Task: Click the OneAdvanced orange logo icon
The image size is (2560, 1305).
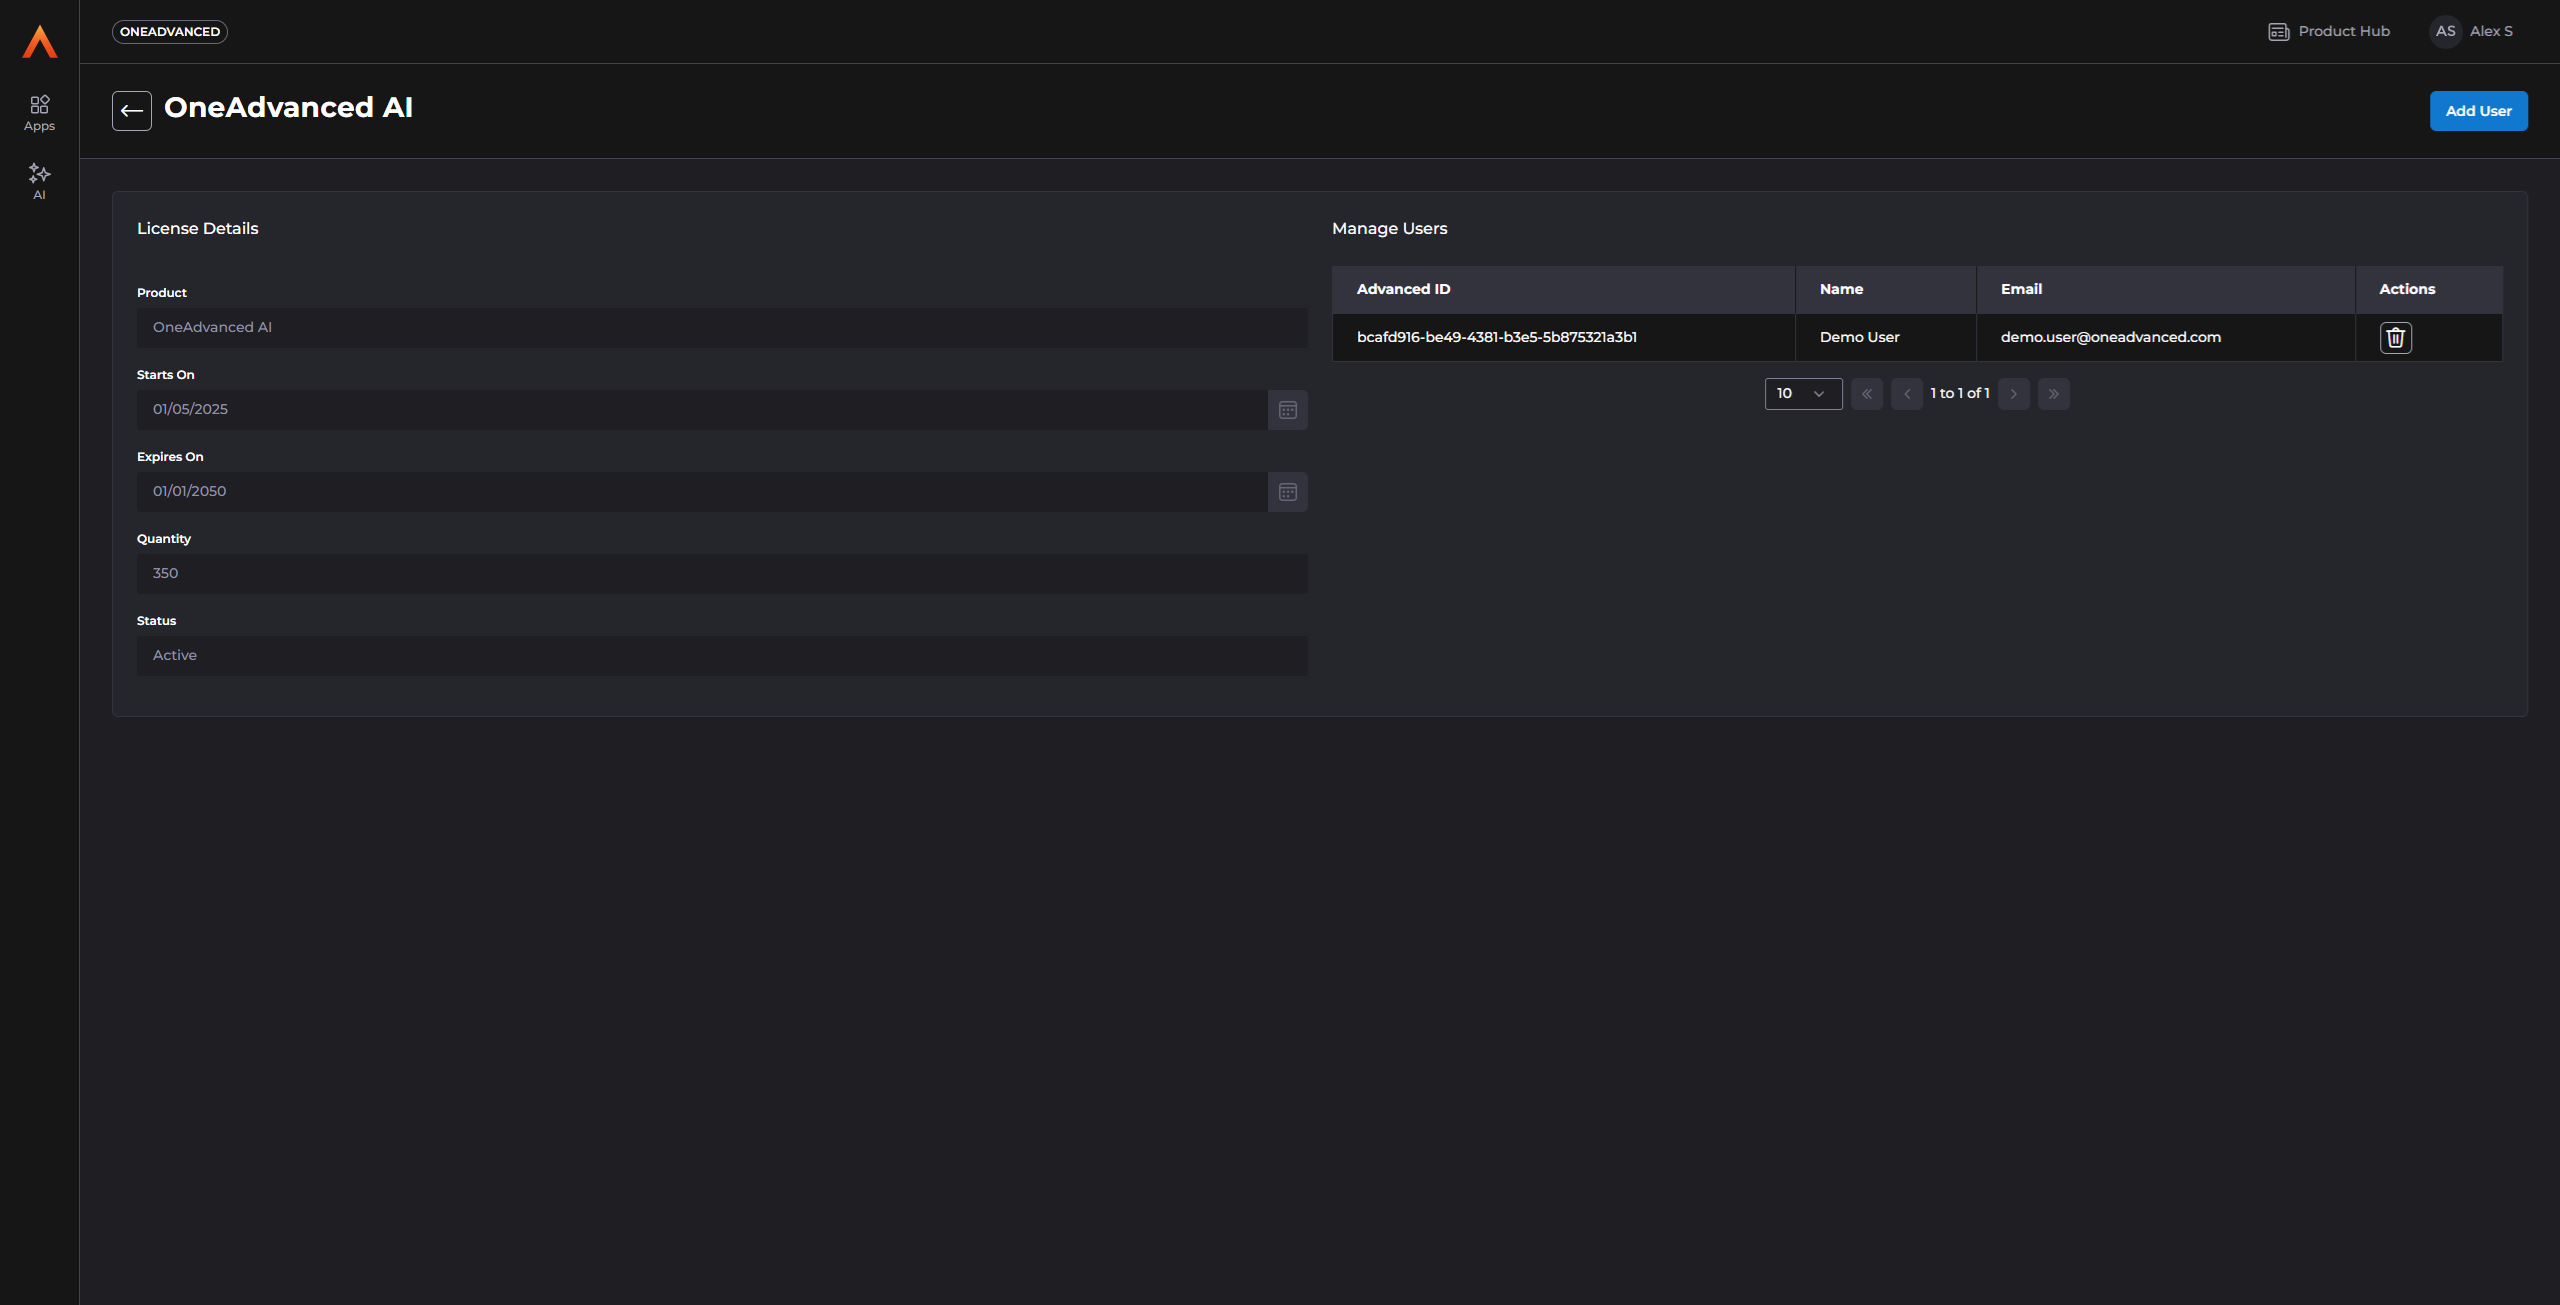Action: (x=40, y=41)
